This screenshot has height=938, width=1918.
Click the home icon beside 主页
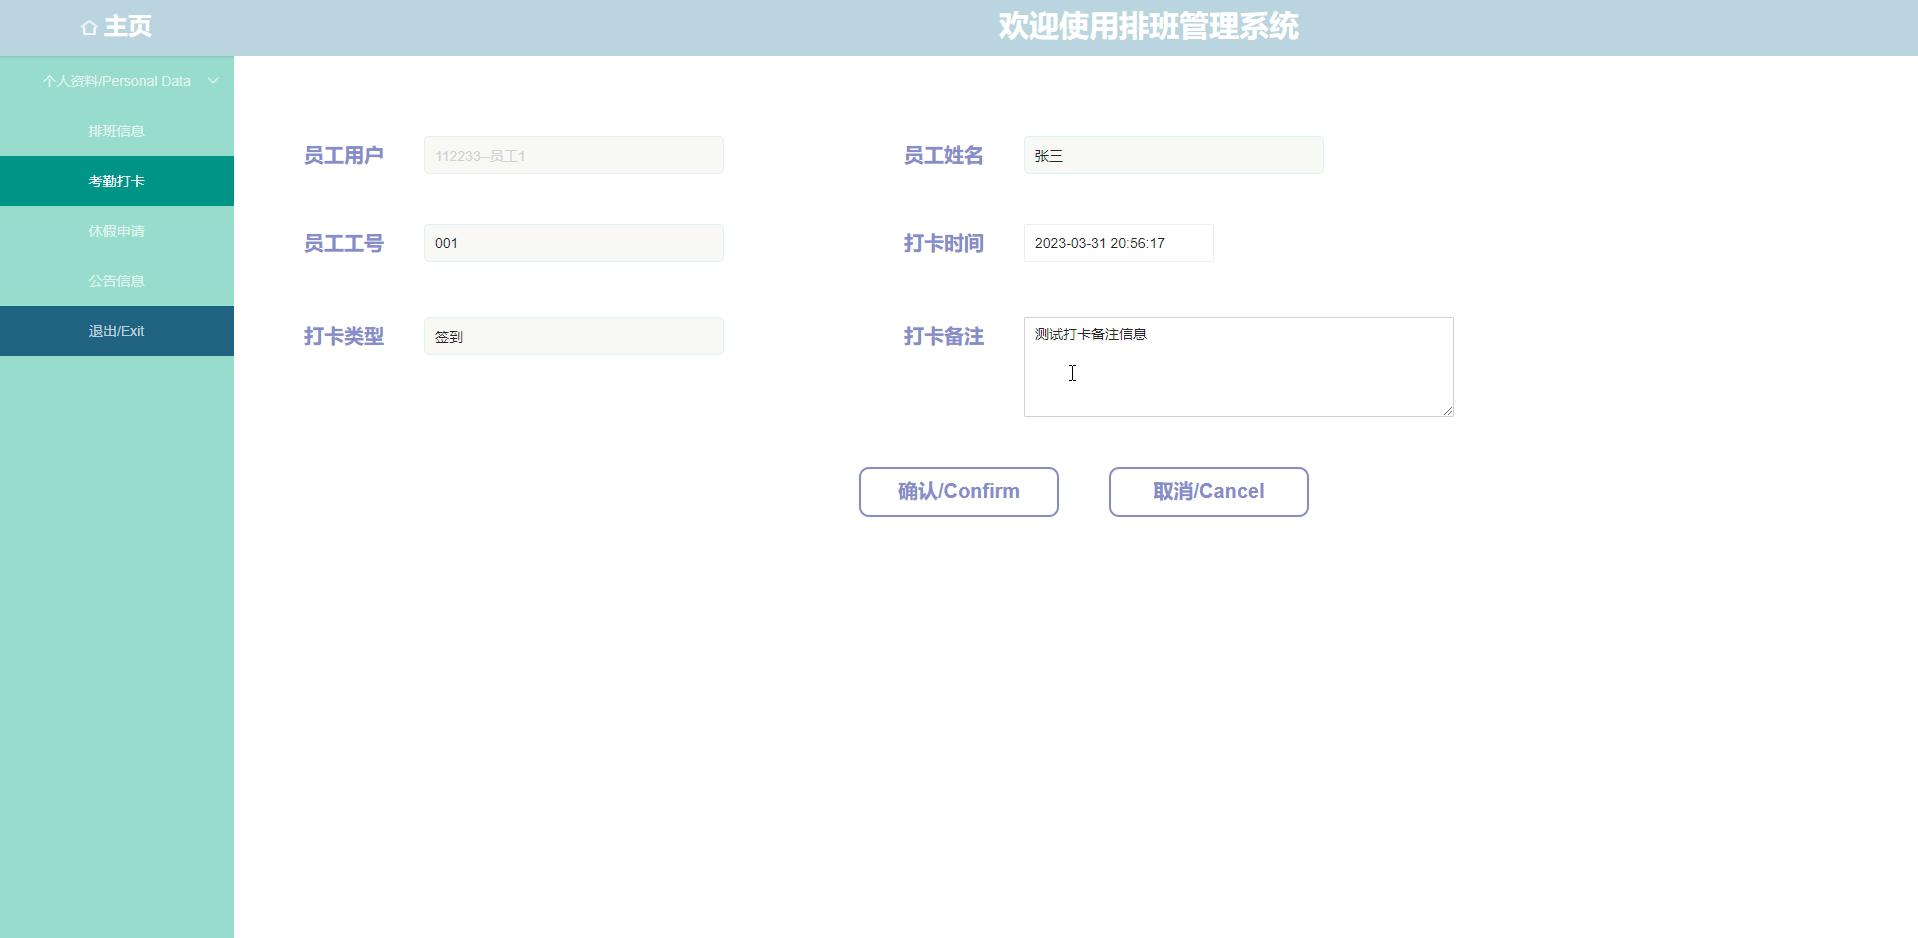(89, 28)
